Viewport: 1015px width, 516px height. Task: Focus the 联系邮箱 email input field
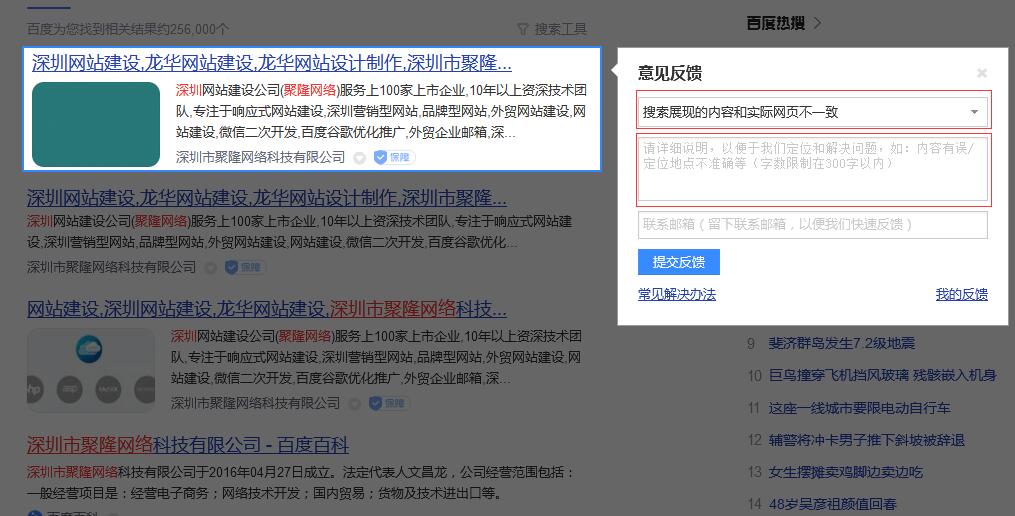coord(813,225)
